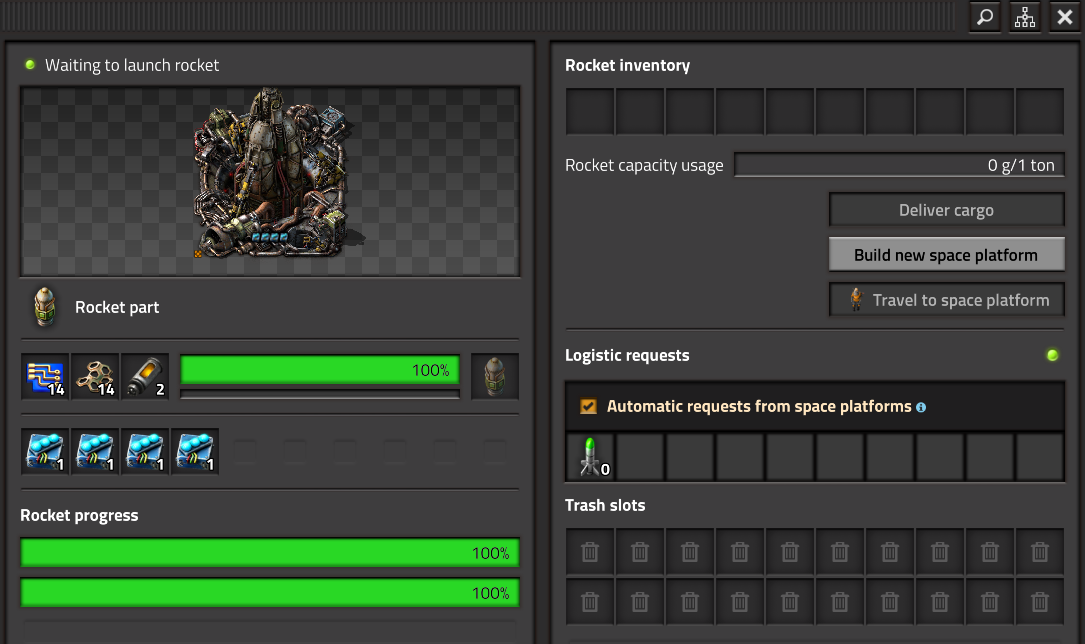
Task: Click the Deliver cargo button
Action: point(947,210)
